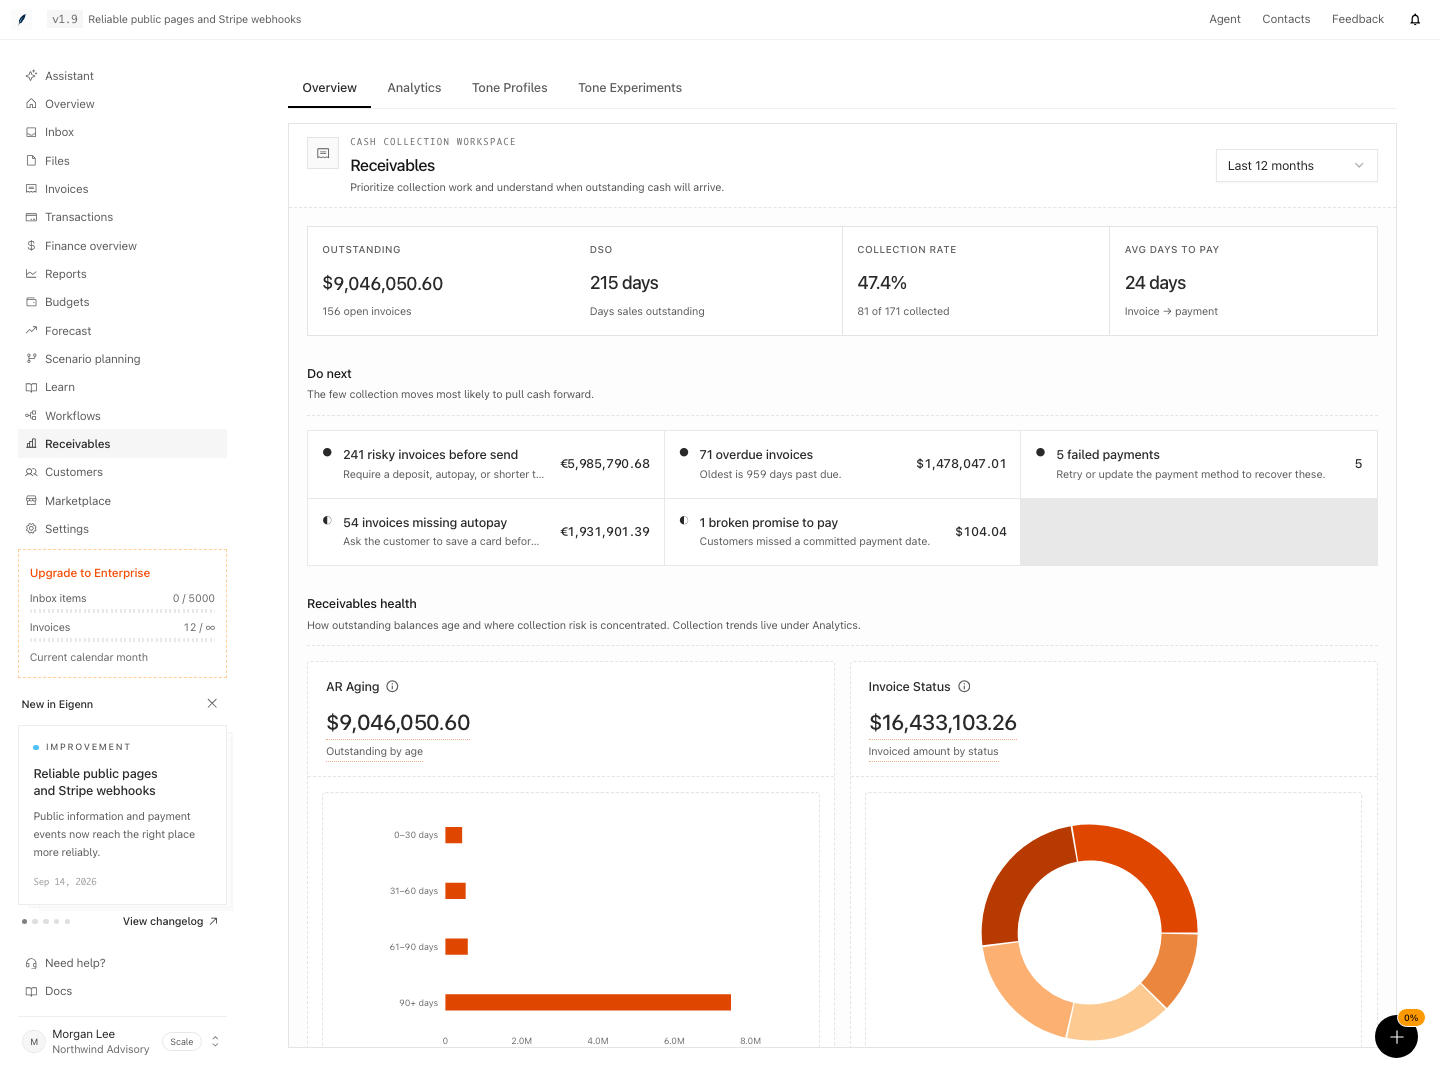Open Agent in top navigation
Viewport: 1440px width, 1080px height.
click(1225, 19)
